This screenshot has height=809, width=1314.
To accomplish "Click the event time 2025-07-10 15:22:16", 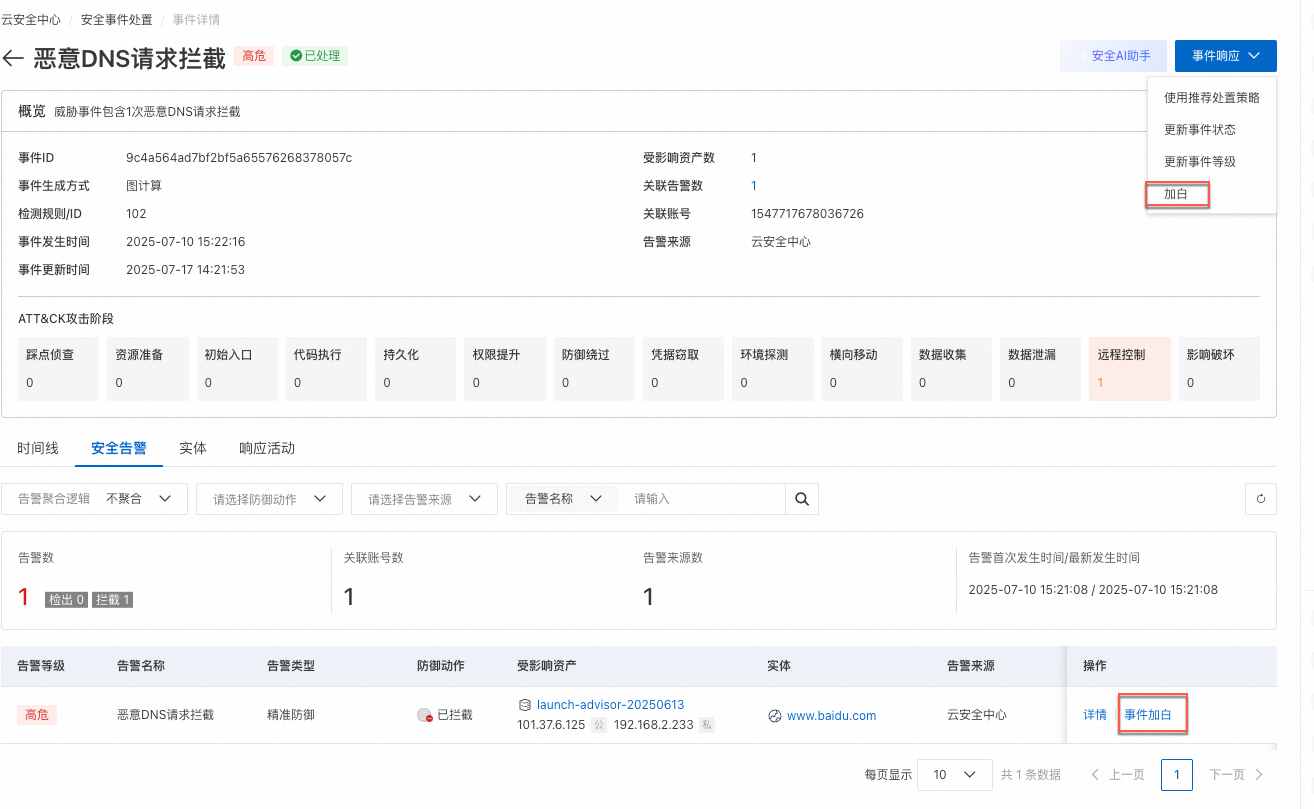I will (x=186, y=242).
